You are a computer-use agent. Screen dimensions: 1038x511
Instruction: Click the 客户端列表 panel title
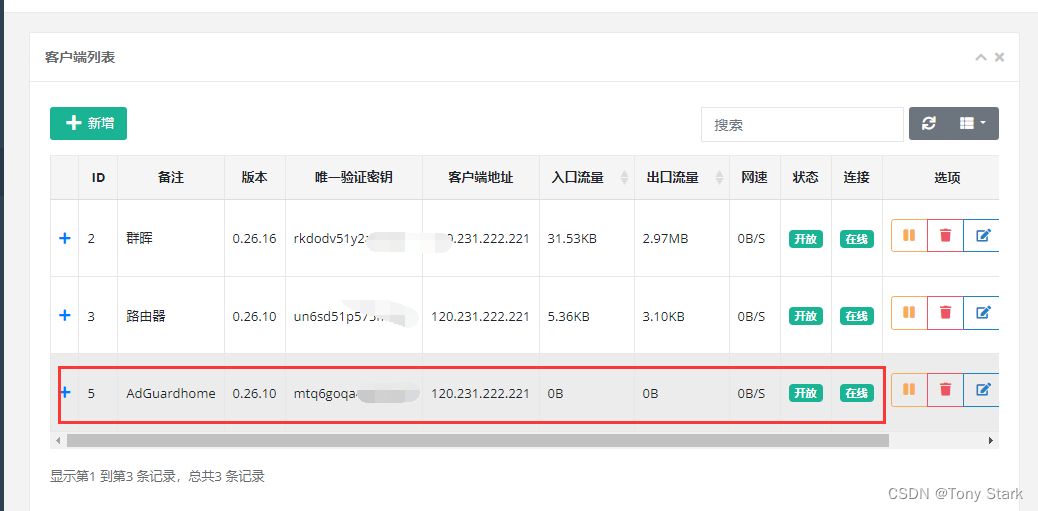pos(80,58)
